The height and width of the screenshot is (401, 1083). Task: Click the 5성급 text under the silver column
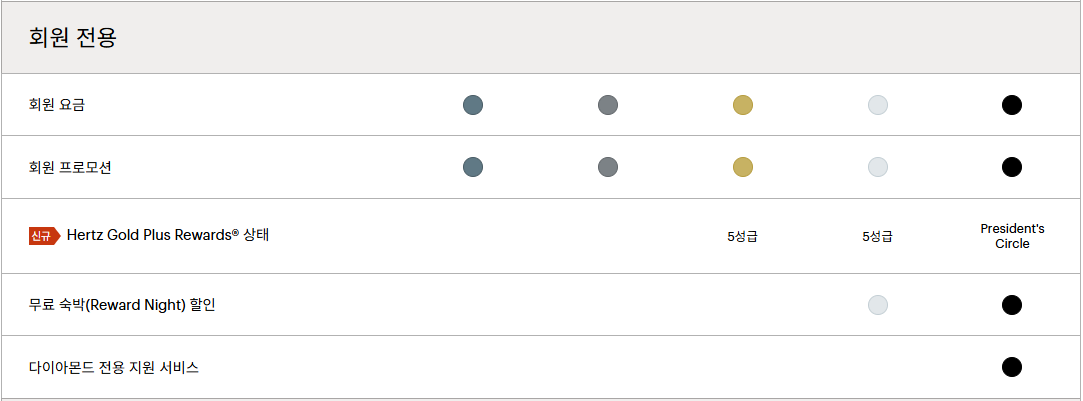(878, 237)
